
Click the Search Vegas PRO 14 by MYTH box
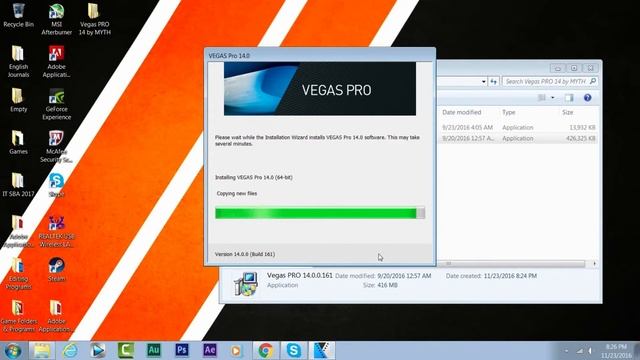pos(550,82)
